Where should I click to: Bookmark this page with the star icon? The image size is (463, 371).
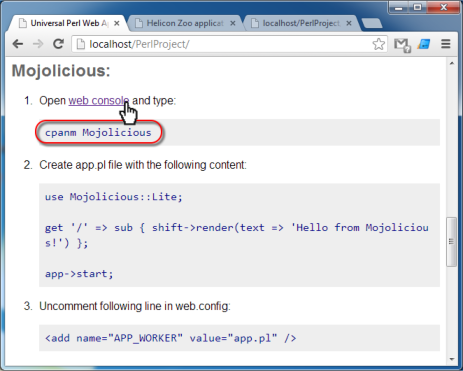point(378,44)
